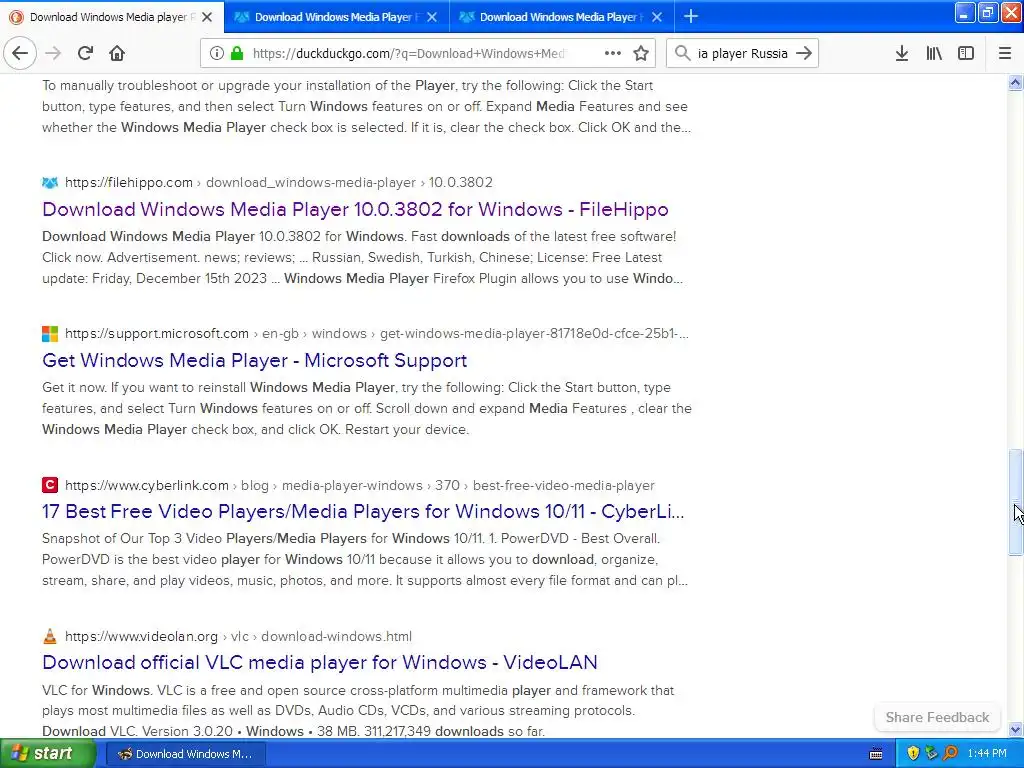Click the Microsoft logo beside support.microsoft.com
The width and height of the screenshot is (1024, 768).
point(50,334)
